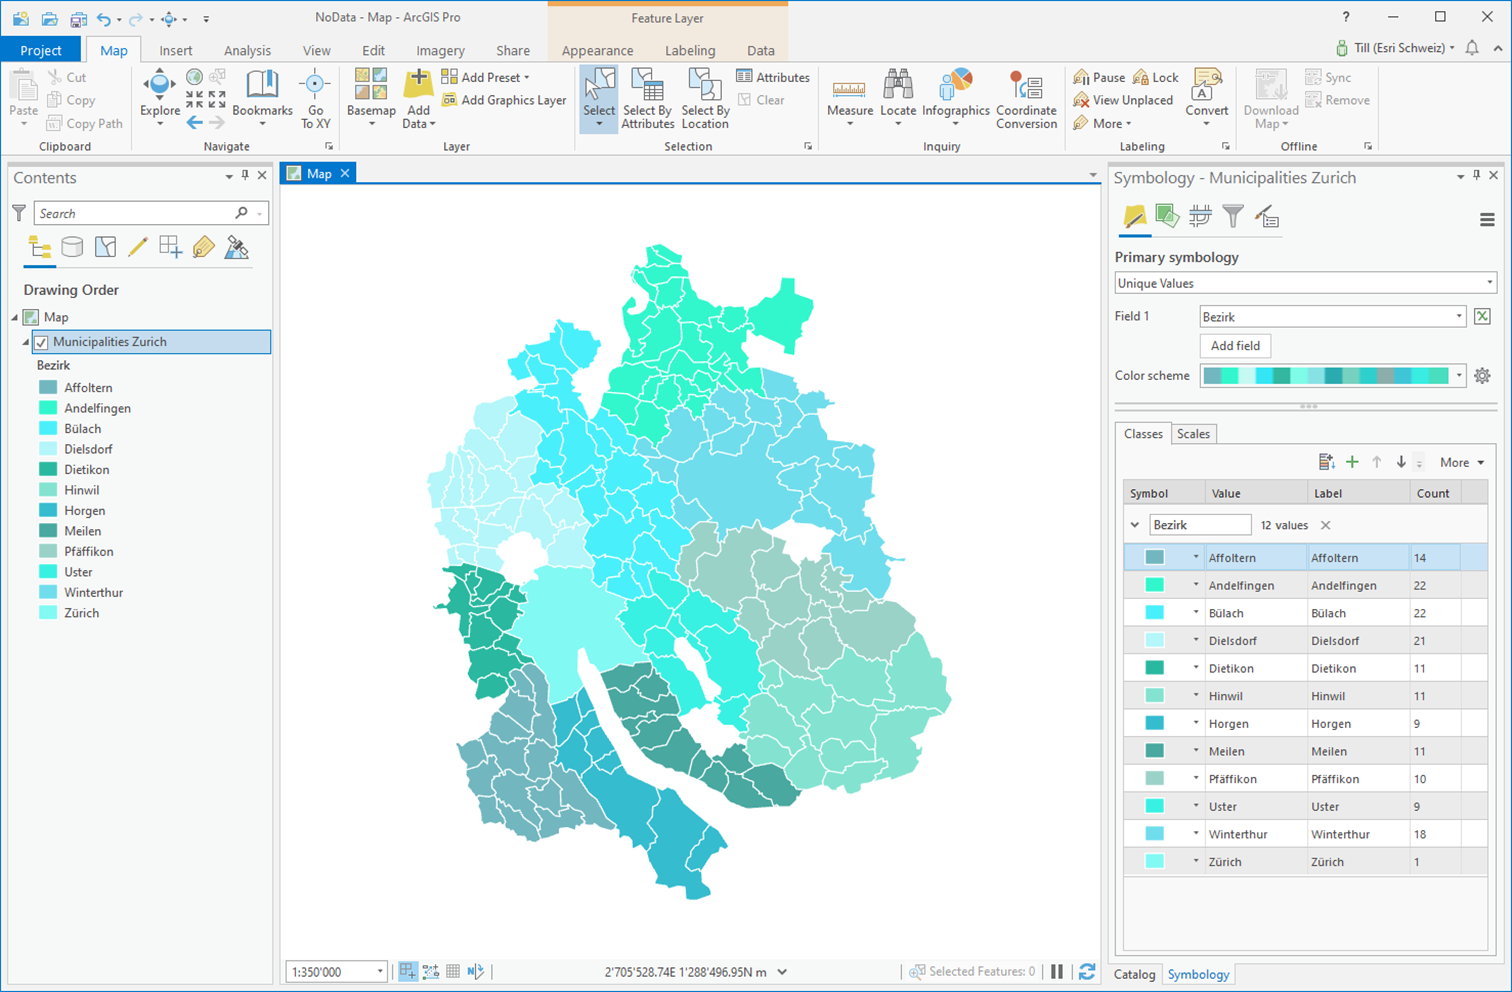Click View Unplaced labels

[1123, 100]
